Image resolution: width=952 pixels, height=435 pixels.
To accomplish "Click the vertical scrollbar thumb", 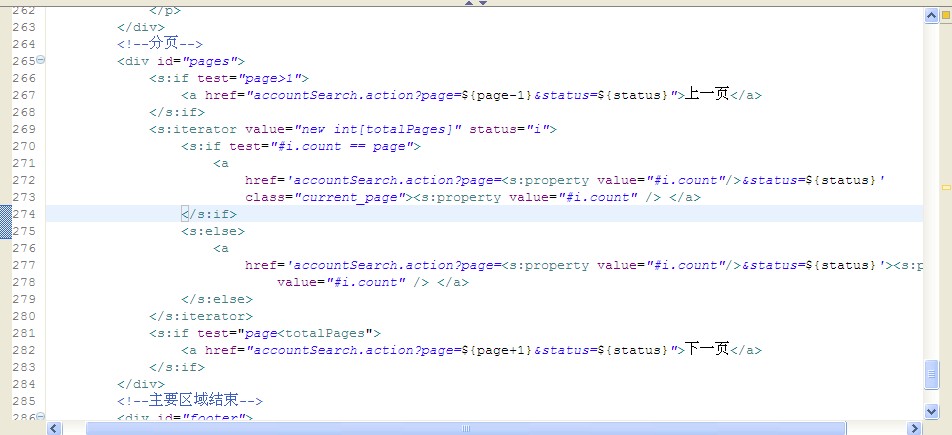I will [932, 374].
